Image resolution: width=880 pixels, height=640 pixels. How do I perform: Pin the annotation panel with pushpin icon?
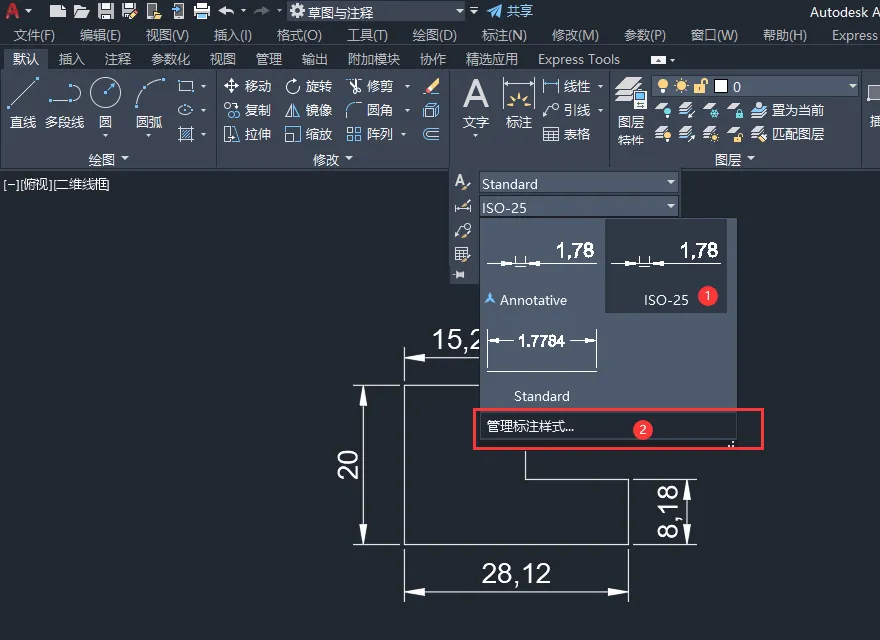coord(460,275)
